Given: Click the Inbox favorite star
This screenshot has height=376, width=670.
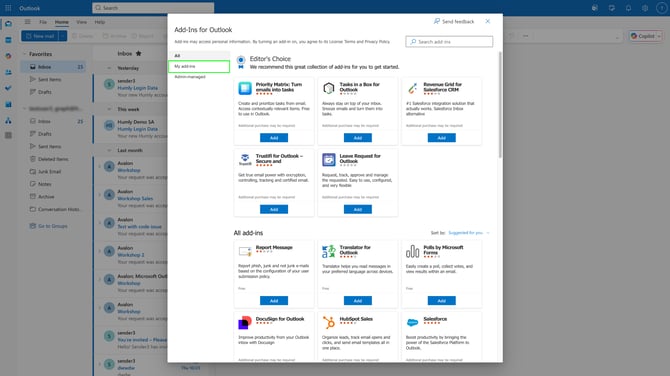Looking at the screenshot, I should point(138,53).
